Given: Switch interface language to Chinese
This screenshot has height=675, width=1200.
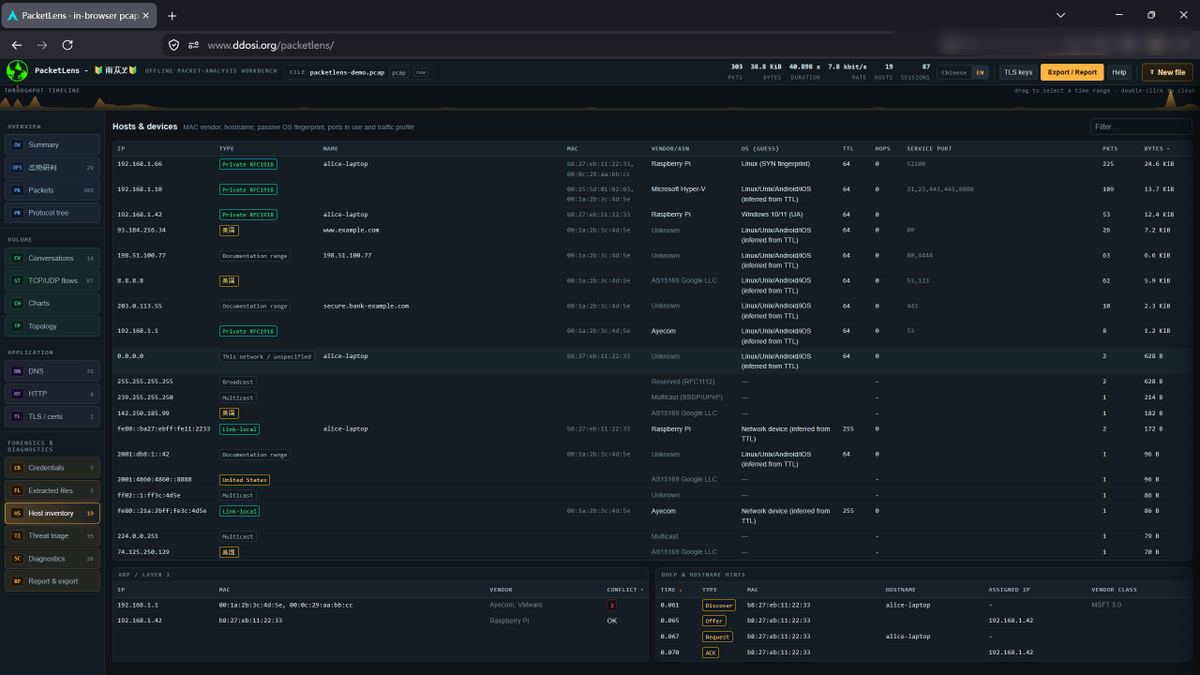Looking at the screenshot, I should pos(954,72).
